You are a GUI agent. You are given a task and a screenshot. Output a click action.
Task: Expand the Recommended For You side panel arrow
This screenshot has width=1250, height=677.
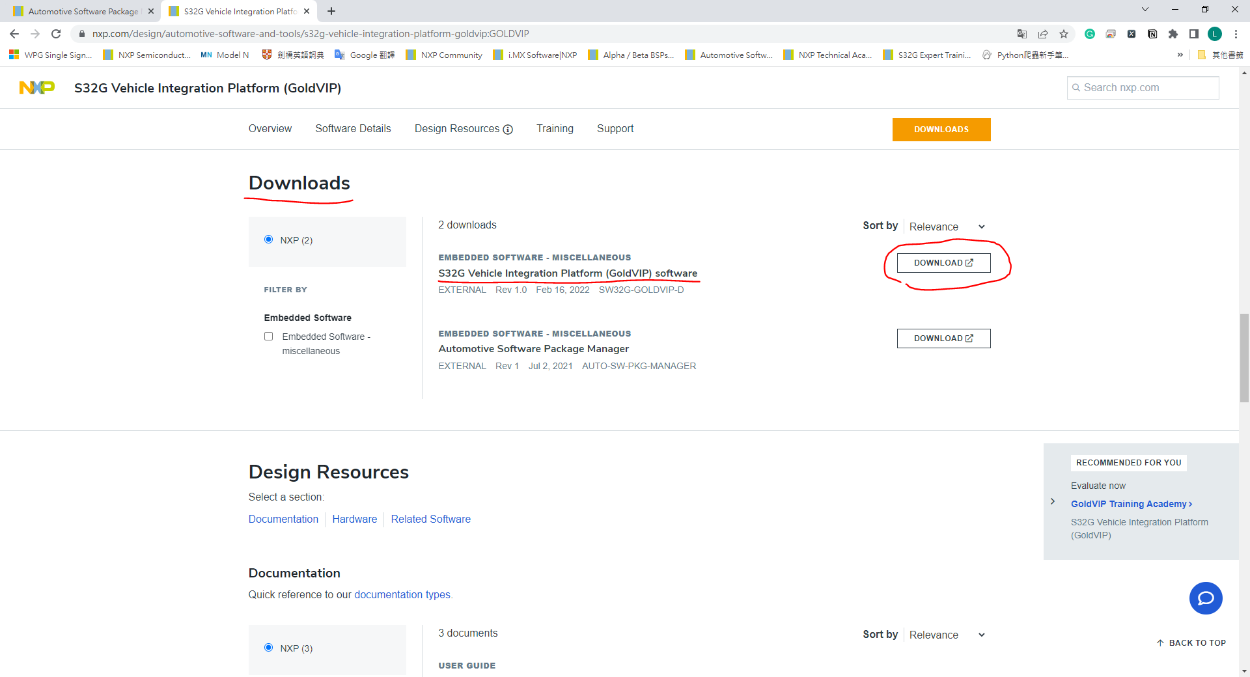point(1052,501)
